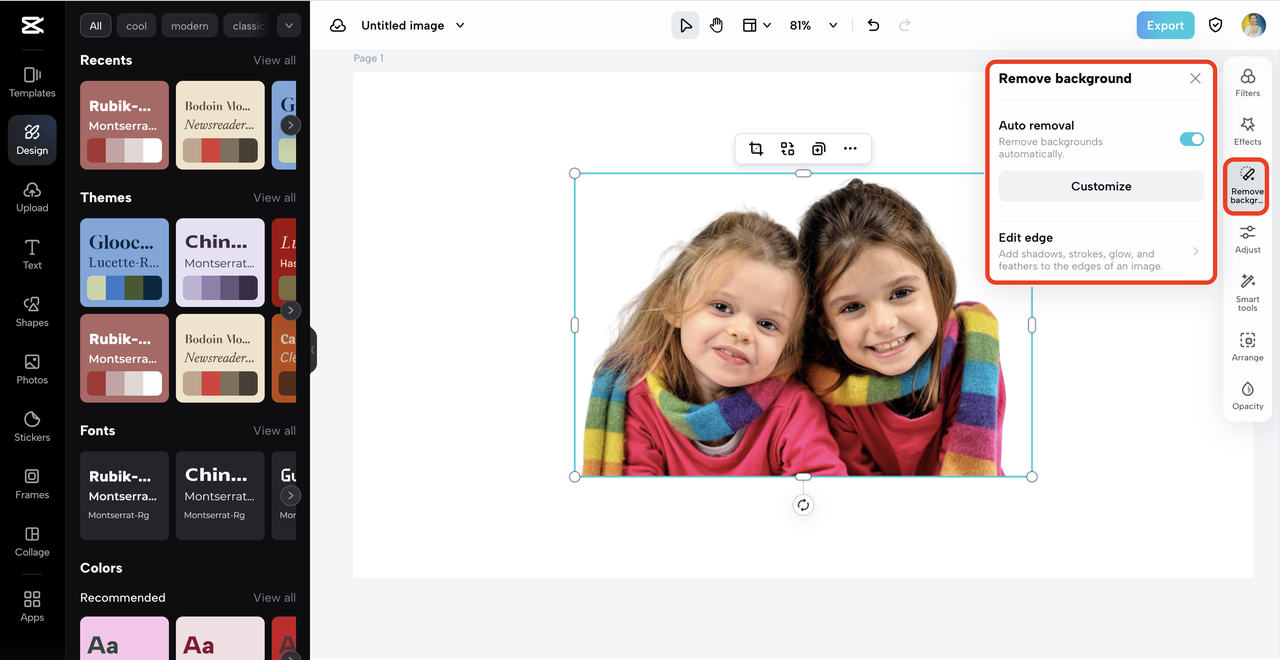This screenshot has width=1280, height=660.
Task: Expand the style tags chevron
Action: (x=288, y=26)
